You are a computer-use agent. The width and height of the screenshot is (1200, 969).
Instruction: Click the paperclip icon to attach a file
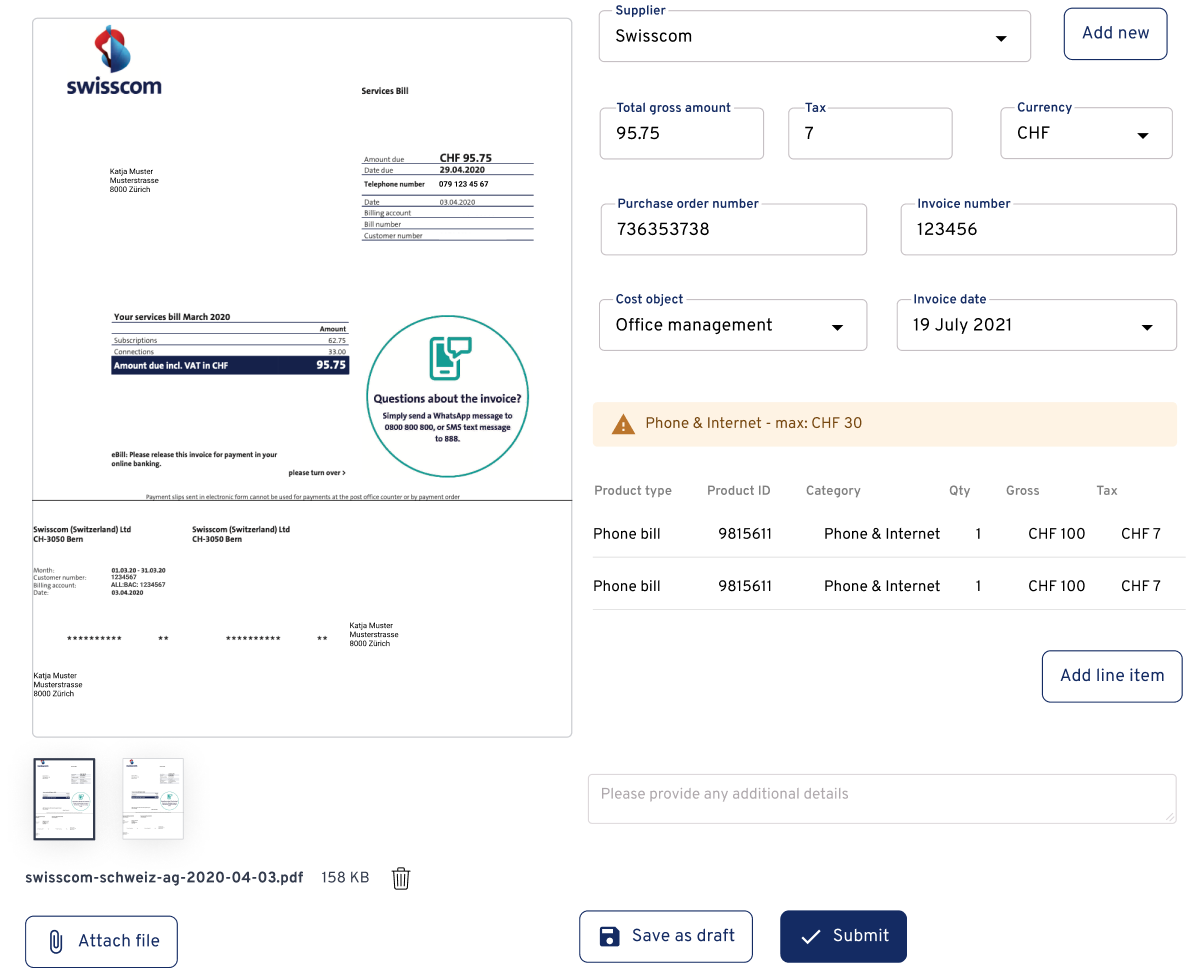[x=55, y=940]
